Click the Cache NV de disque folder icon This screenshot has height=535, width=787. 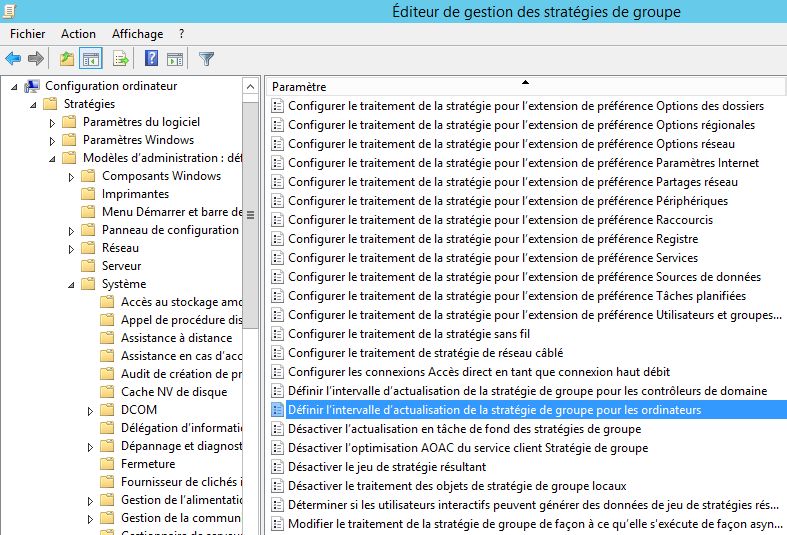[x=107, y=391]
